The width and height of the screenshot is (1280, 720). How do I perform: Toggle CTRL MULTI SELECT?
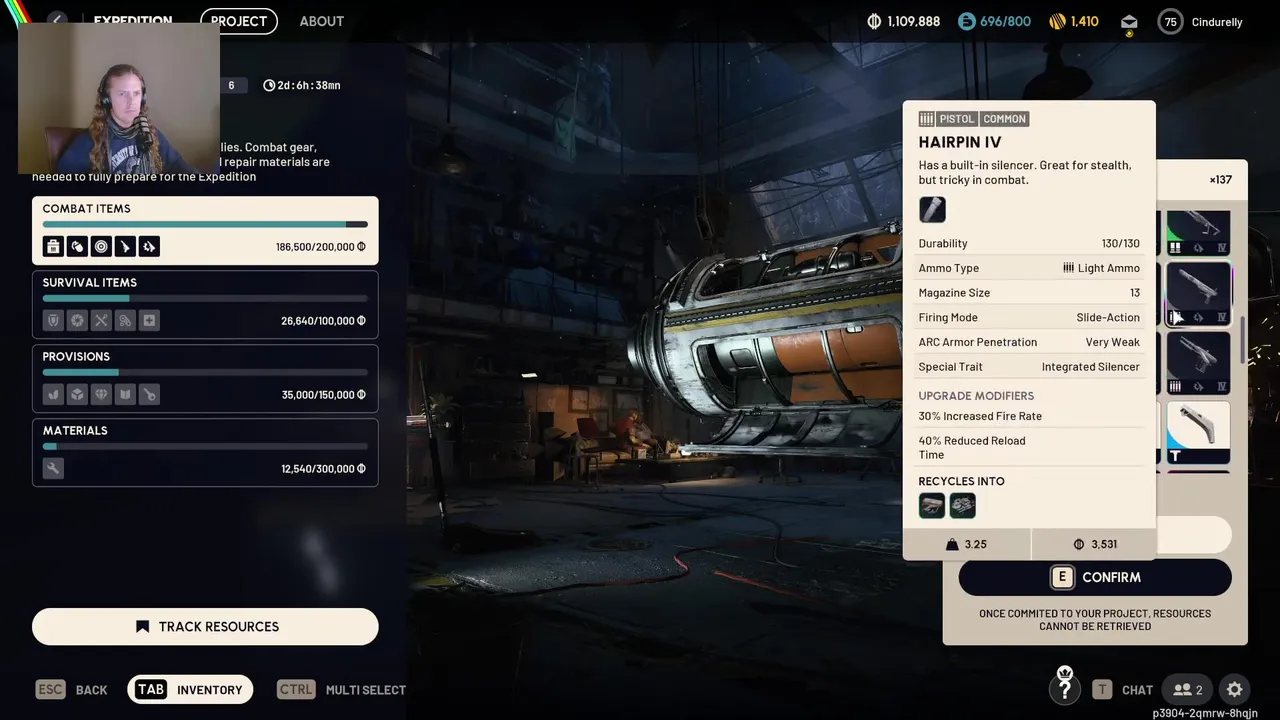point(341,690)
